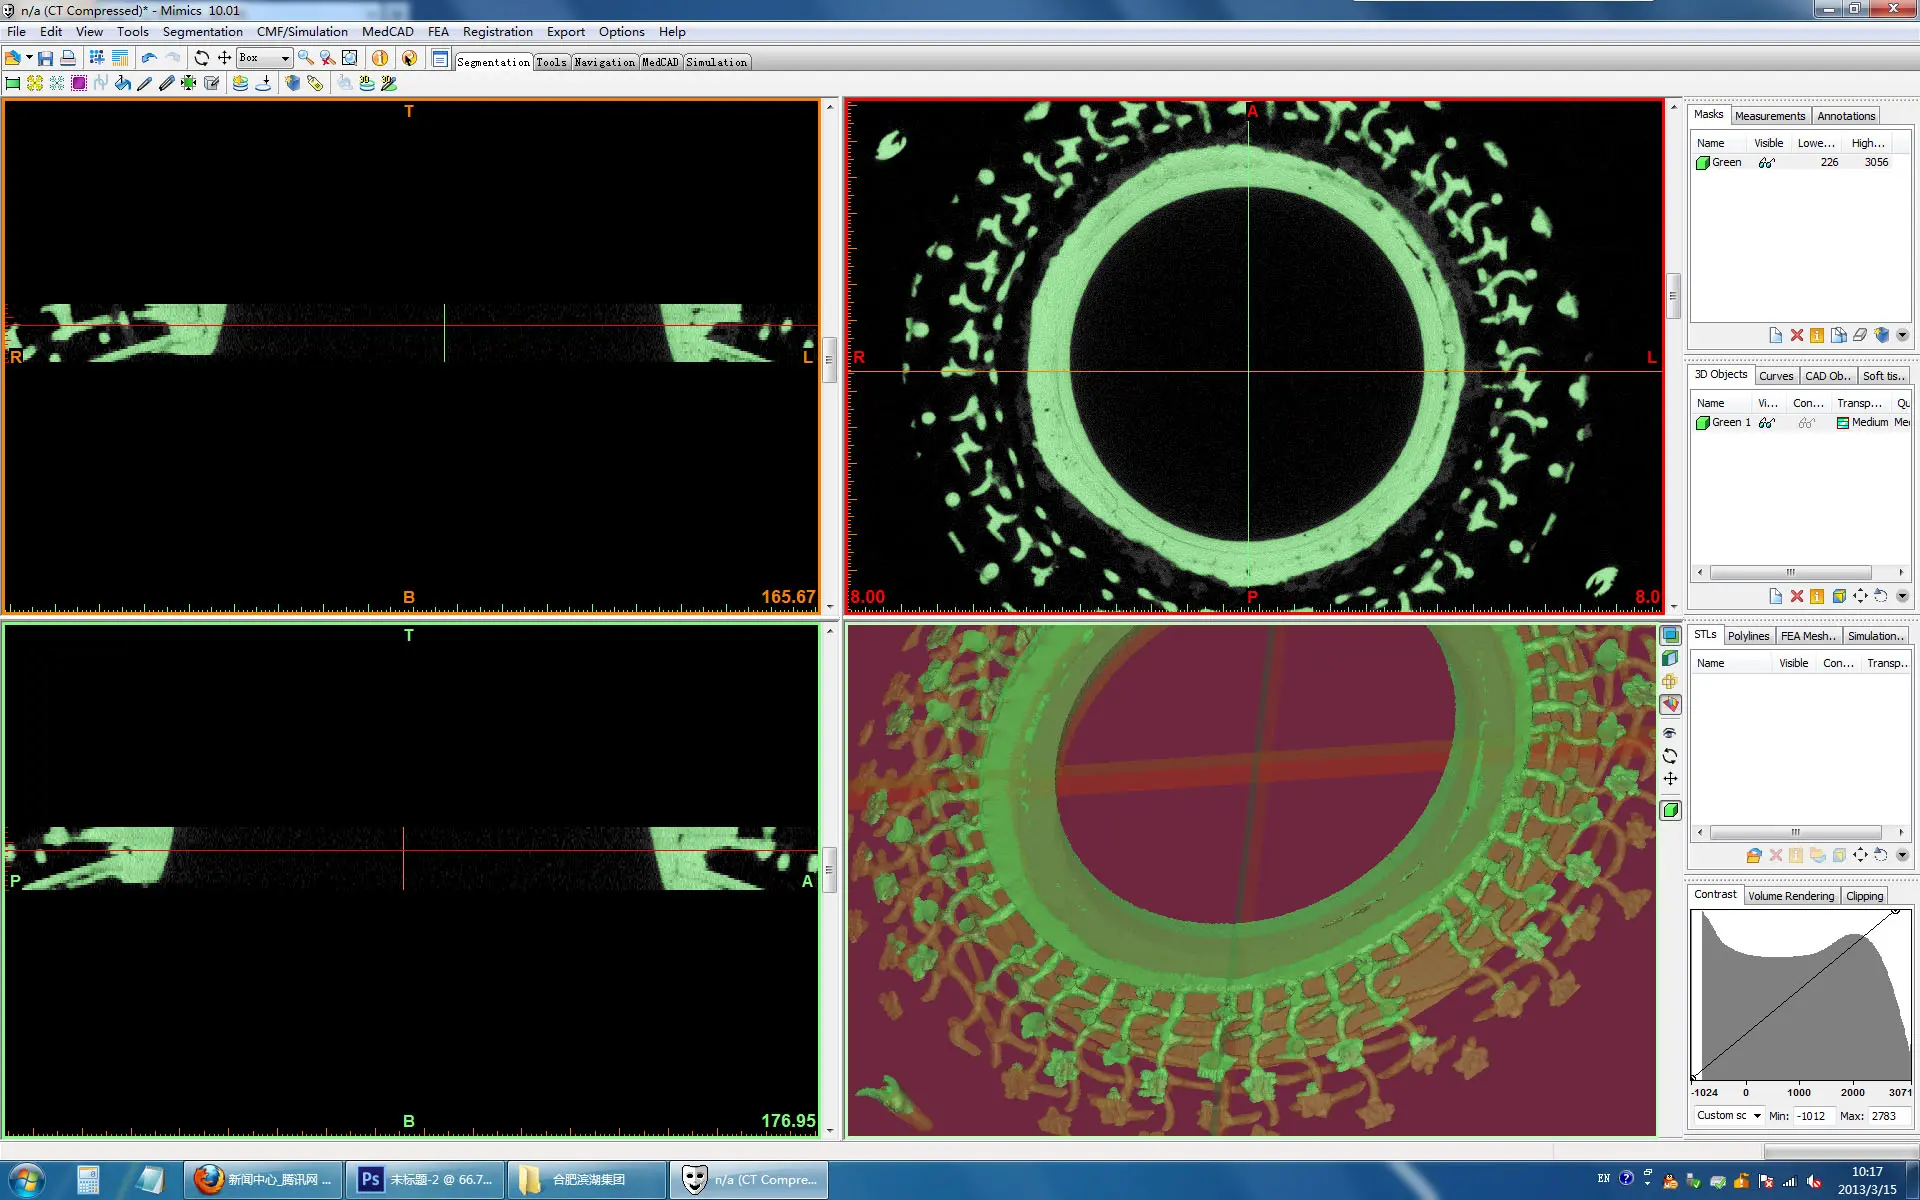The image size is (1920, 1200).
Task: Switch to the Measurements tab
Action: tap(1770, 116)
